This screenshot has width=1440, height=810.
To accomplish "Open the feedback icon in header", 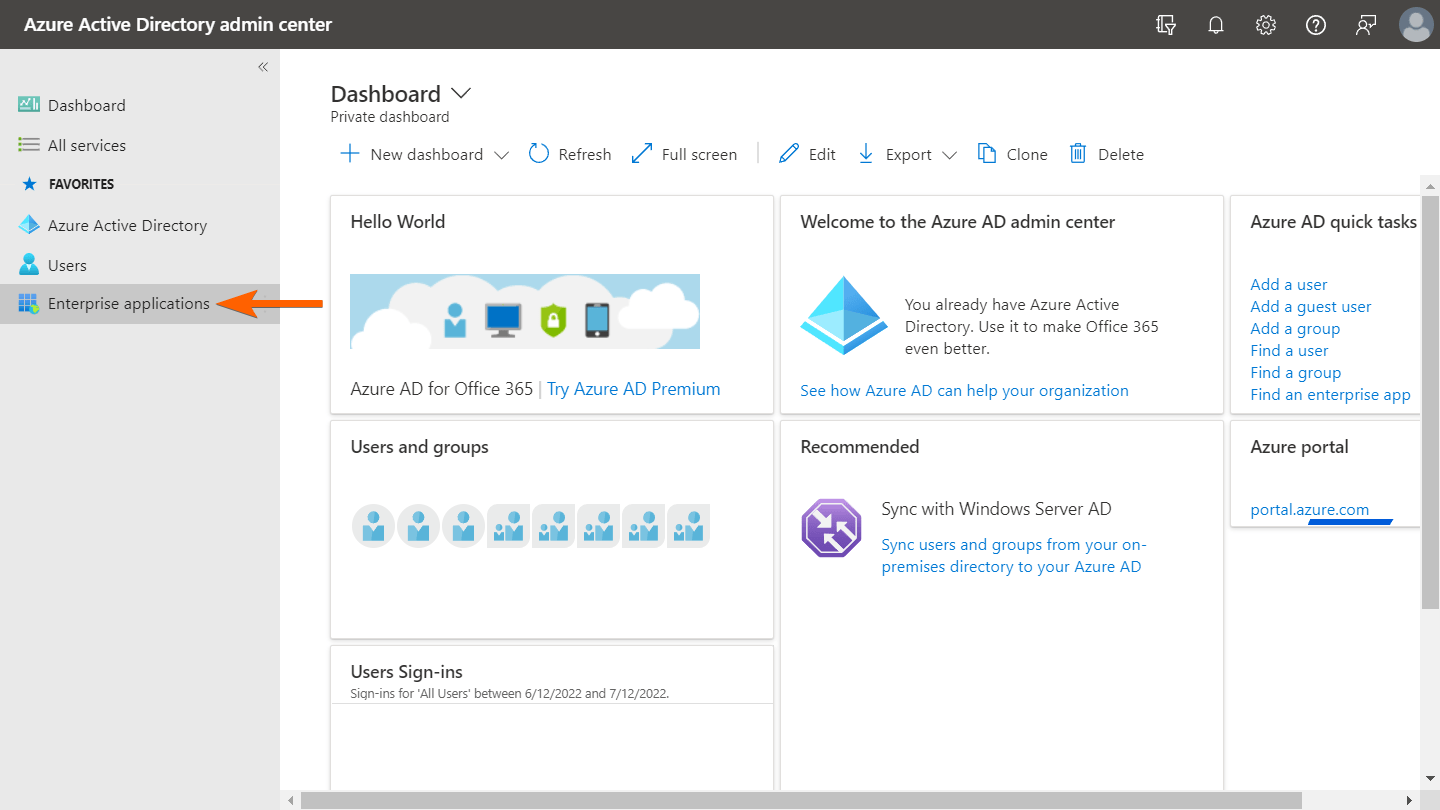I will (x=1366, y=25).
